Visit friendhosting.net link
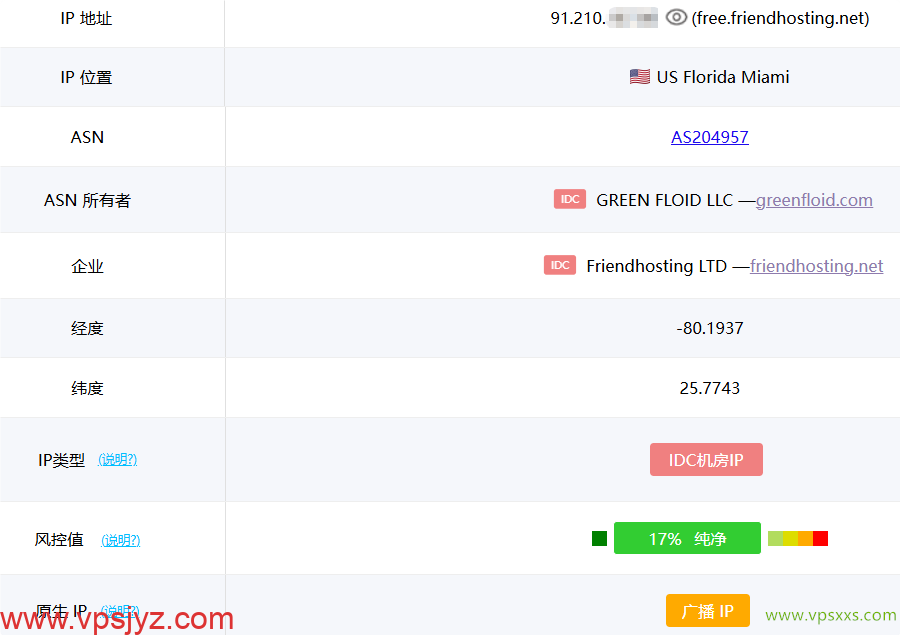Screen dimensions: 900x635 click(x=816, y=266)
